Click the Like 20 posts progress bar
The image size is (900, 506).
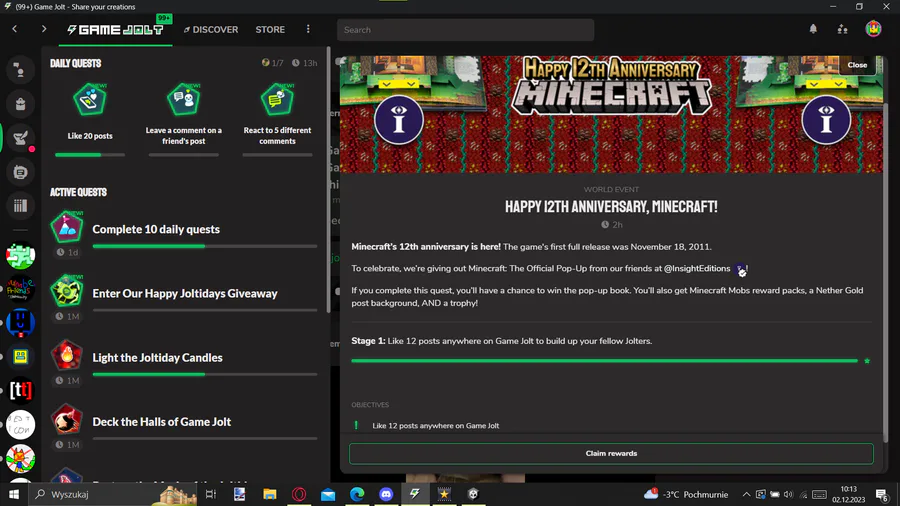coord(90,155)
